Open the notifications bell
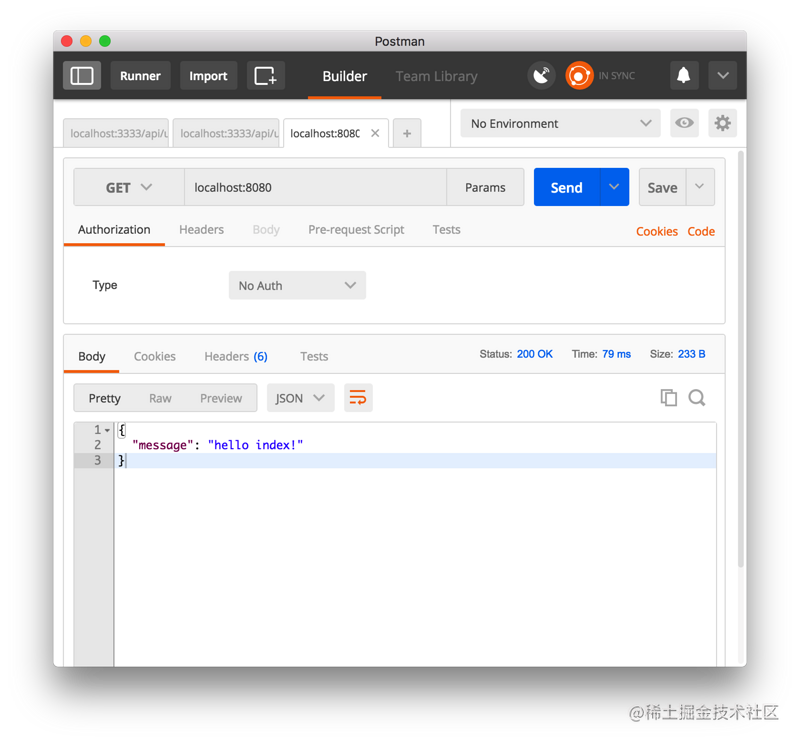 point(683,76)
